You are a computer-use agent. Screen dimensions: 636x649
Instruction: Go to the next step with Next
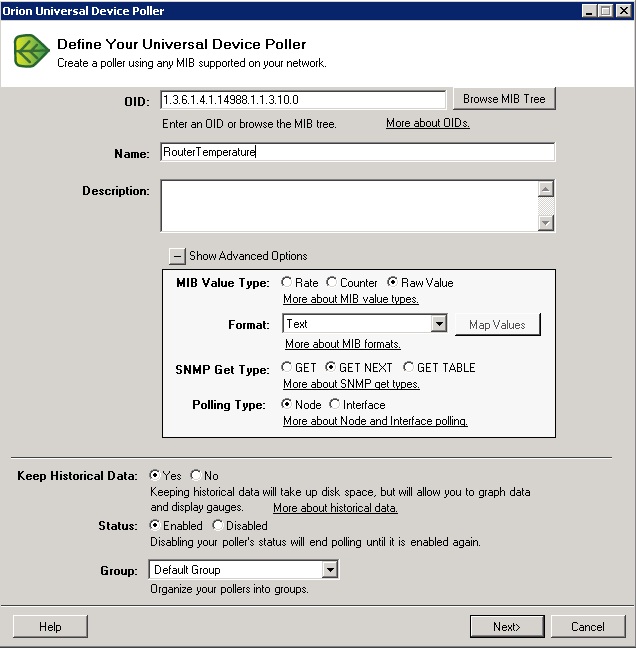point(507,627)
